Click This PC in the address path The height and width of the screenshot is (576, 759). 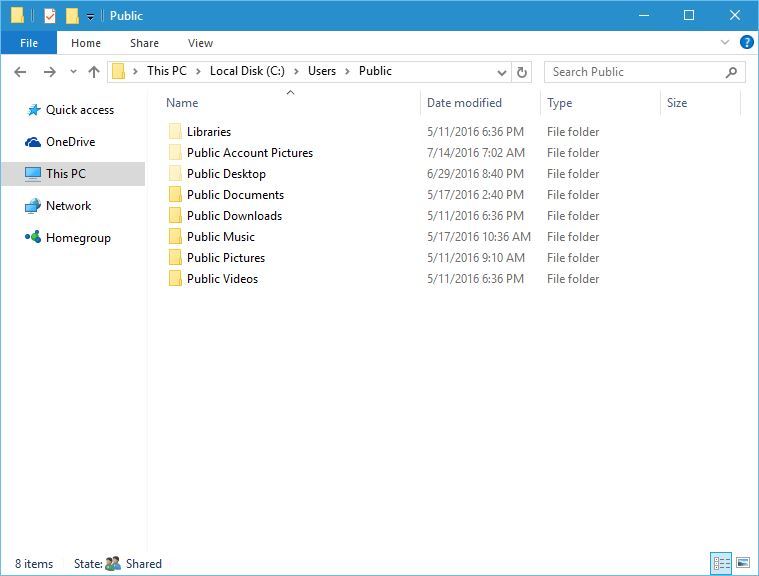point(167,71)
